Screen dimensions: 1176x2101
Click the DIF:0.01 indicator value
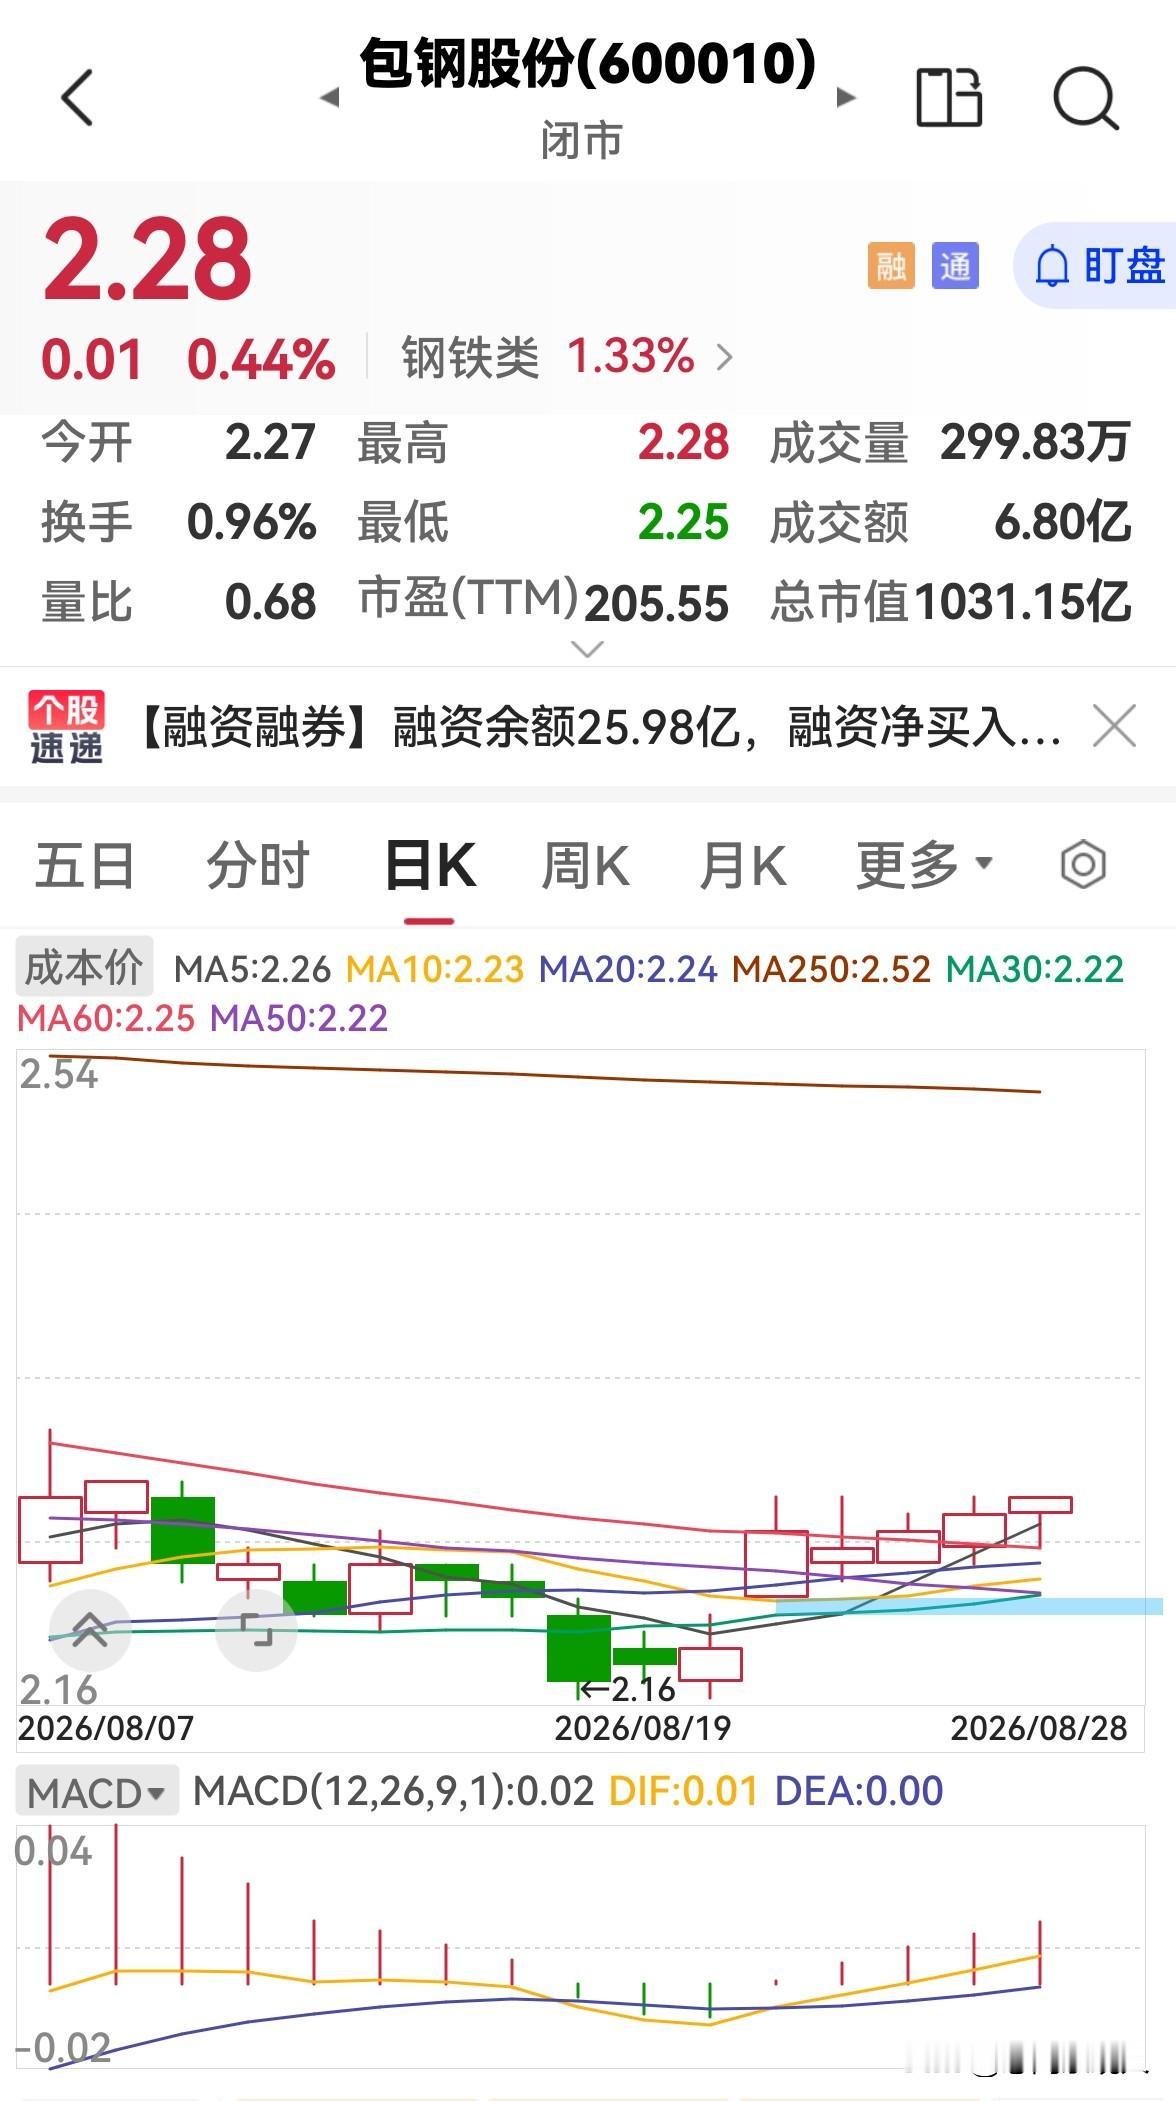tap(684, 1791)
